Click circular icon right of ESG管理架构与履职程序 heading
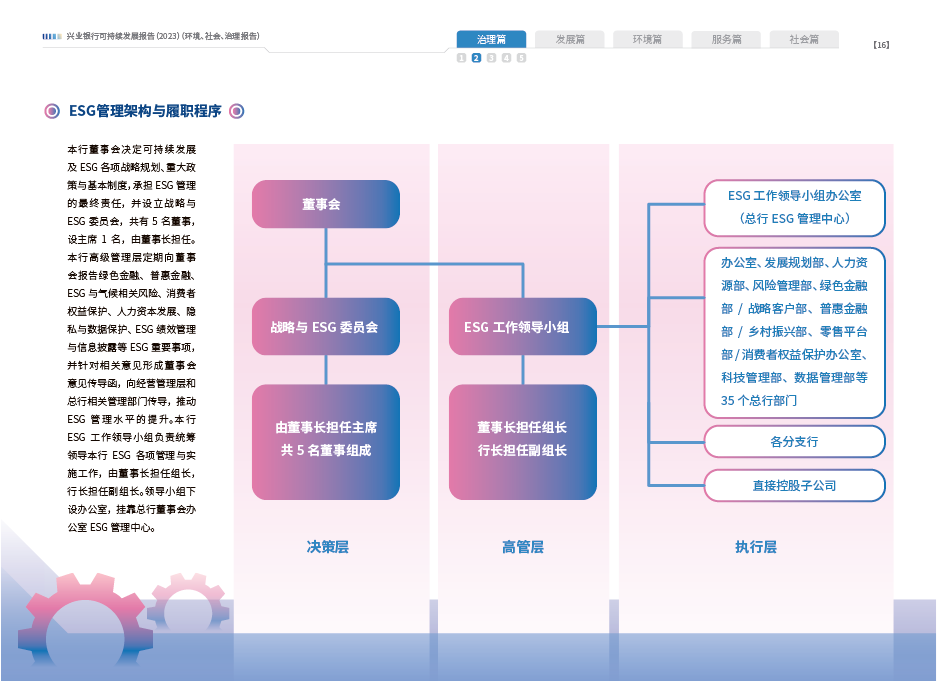 (237, 111)
